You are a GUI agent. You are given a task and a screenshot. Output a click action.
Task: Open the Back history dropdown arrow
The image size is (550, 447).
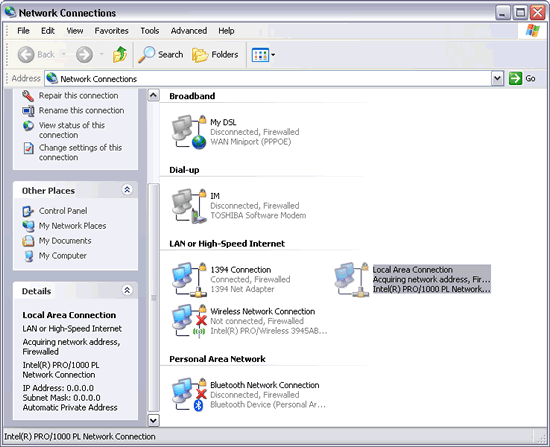[64, 54]
